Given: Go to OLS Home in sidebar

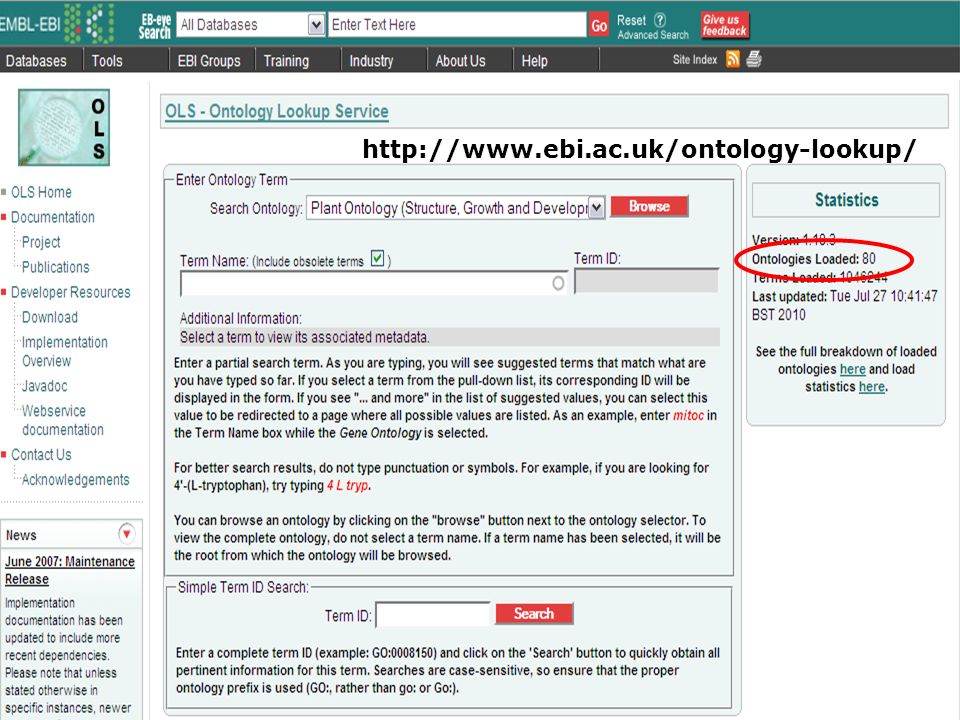Looking at the screenshot, I should tap(41, 192).
